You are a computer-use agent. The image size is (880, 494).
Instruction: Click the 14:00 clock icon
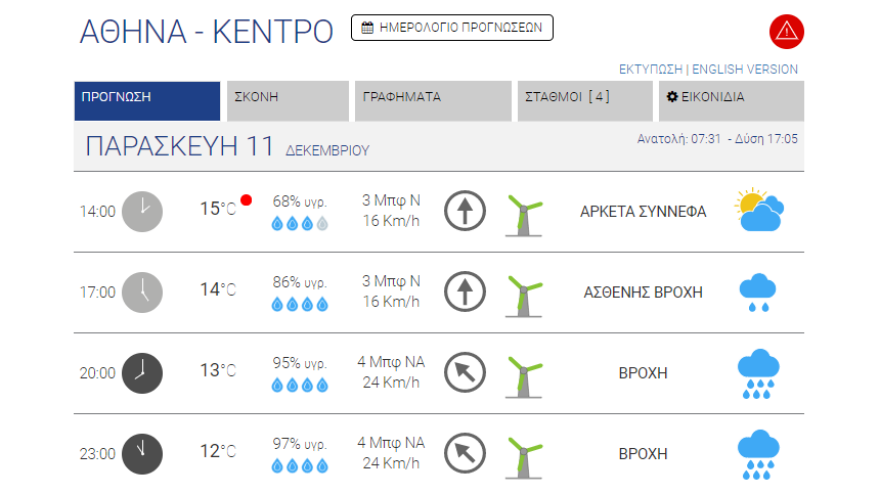point(142,211)
